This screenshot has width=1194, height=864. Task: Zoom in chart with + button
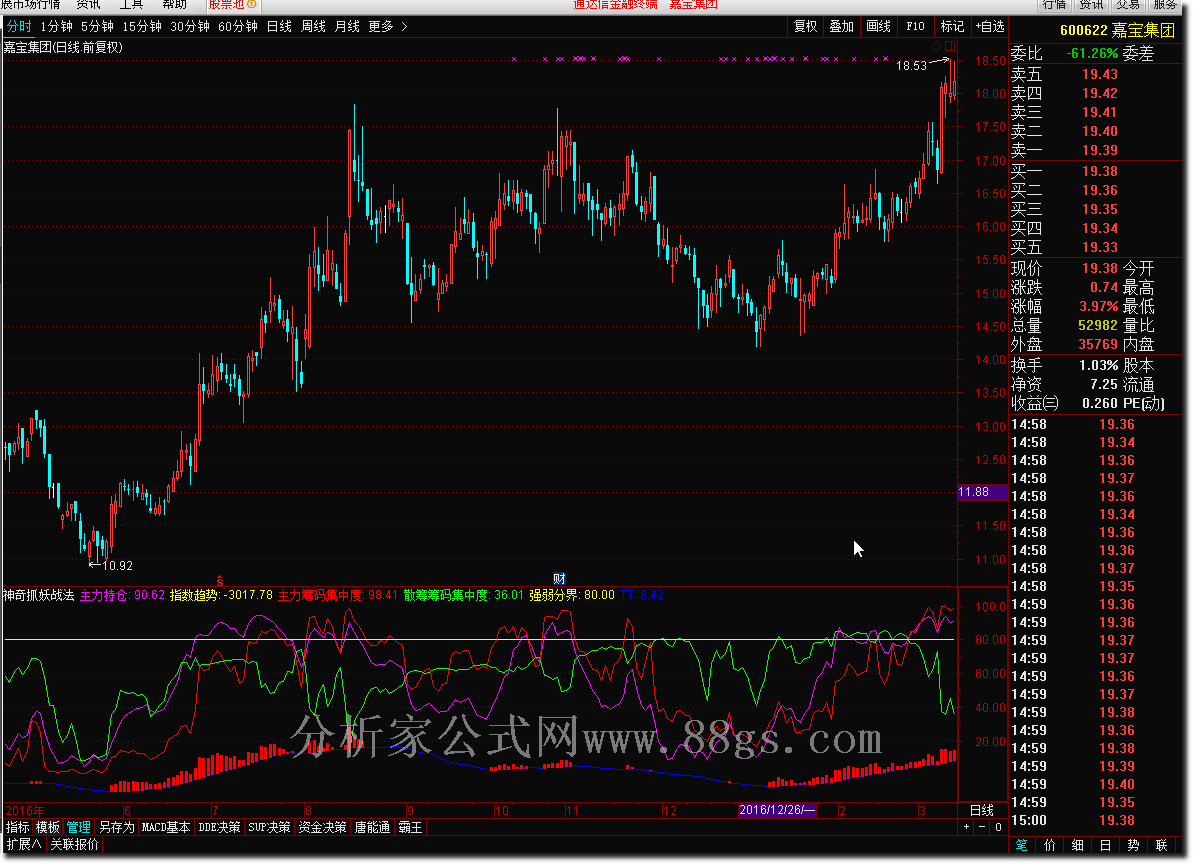(966, 827)
